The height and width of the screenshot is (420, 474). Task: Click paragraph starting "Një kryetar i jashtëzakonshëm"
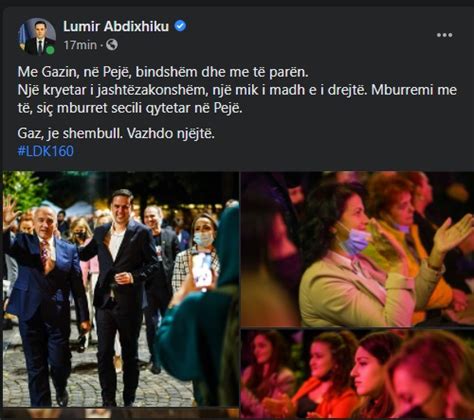pyautogui.click(x=237, y=99)
